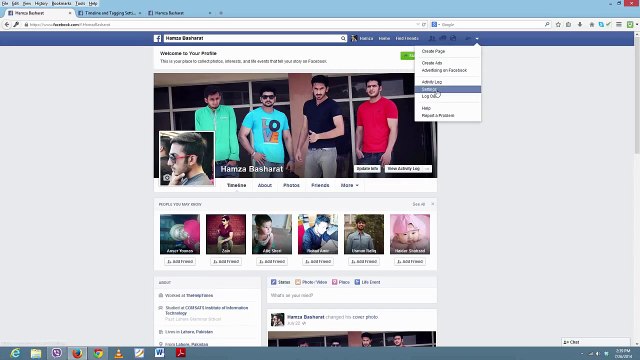The width and height of the screenshot is (640, 360).
Task: Add friend under Amer Younas
Action: click(180, 262)
